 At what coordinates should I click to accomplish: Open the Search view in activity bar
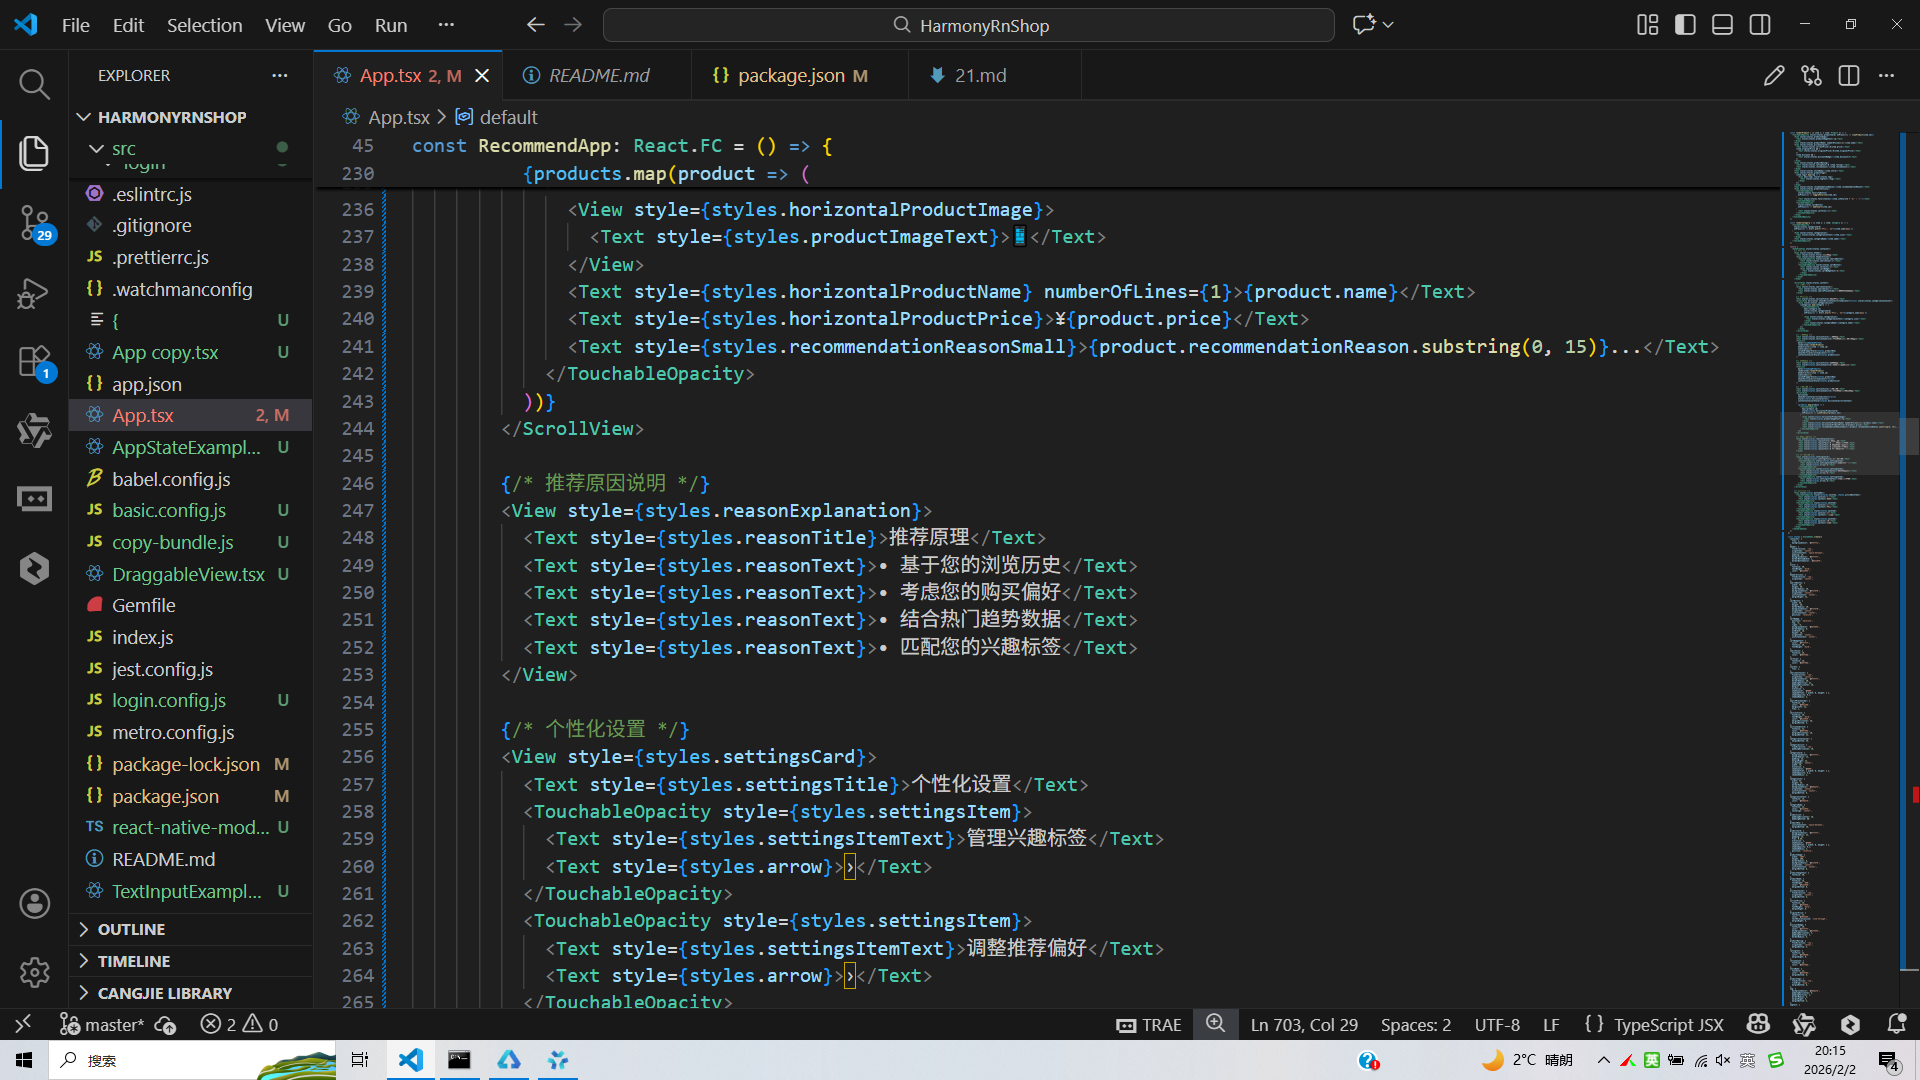(34, 84)
